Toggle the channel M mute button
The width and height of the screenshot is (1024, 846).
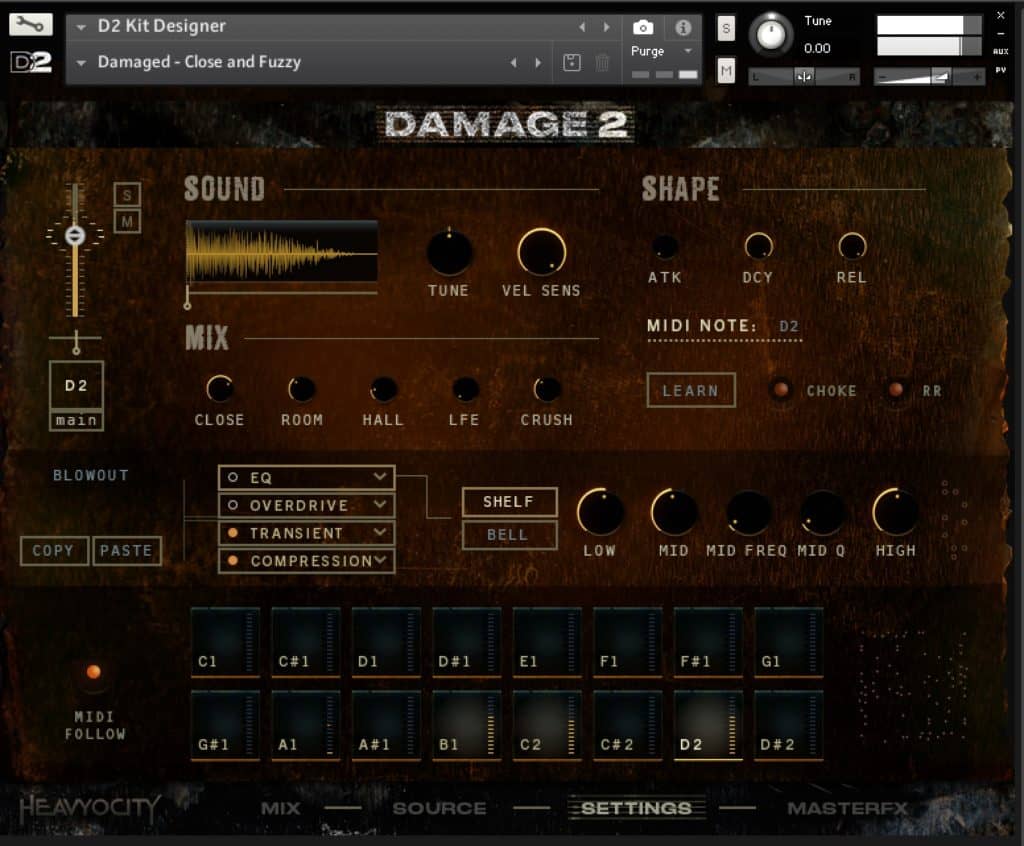127,222
